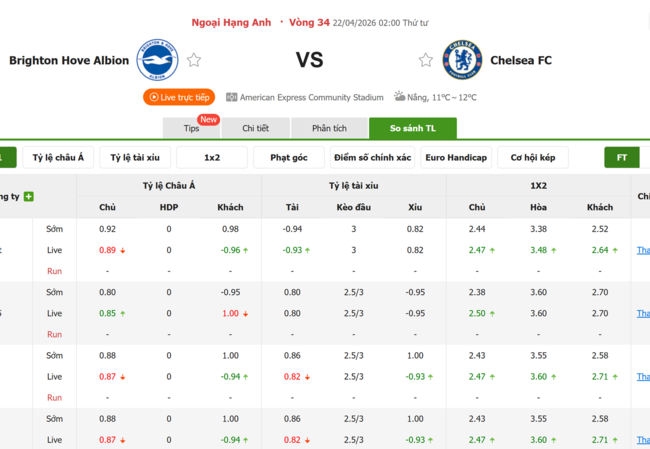Viewport: 650px width, 449px height.
Task: Show the Tỷ lệ tài xỉu odds
Action: pos(135,158)
